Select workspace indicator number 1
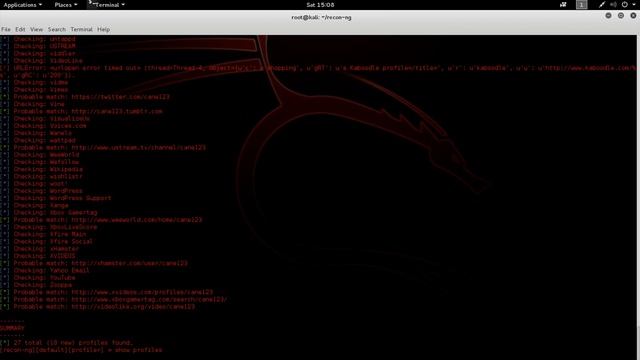The width and height of the screenshot is (640, 360). pos(581,5)
